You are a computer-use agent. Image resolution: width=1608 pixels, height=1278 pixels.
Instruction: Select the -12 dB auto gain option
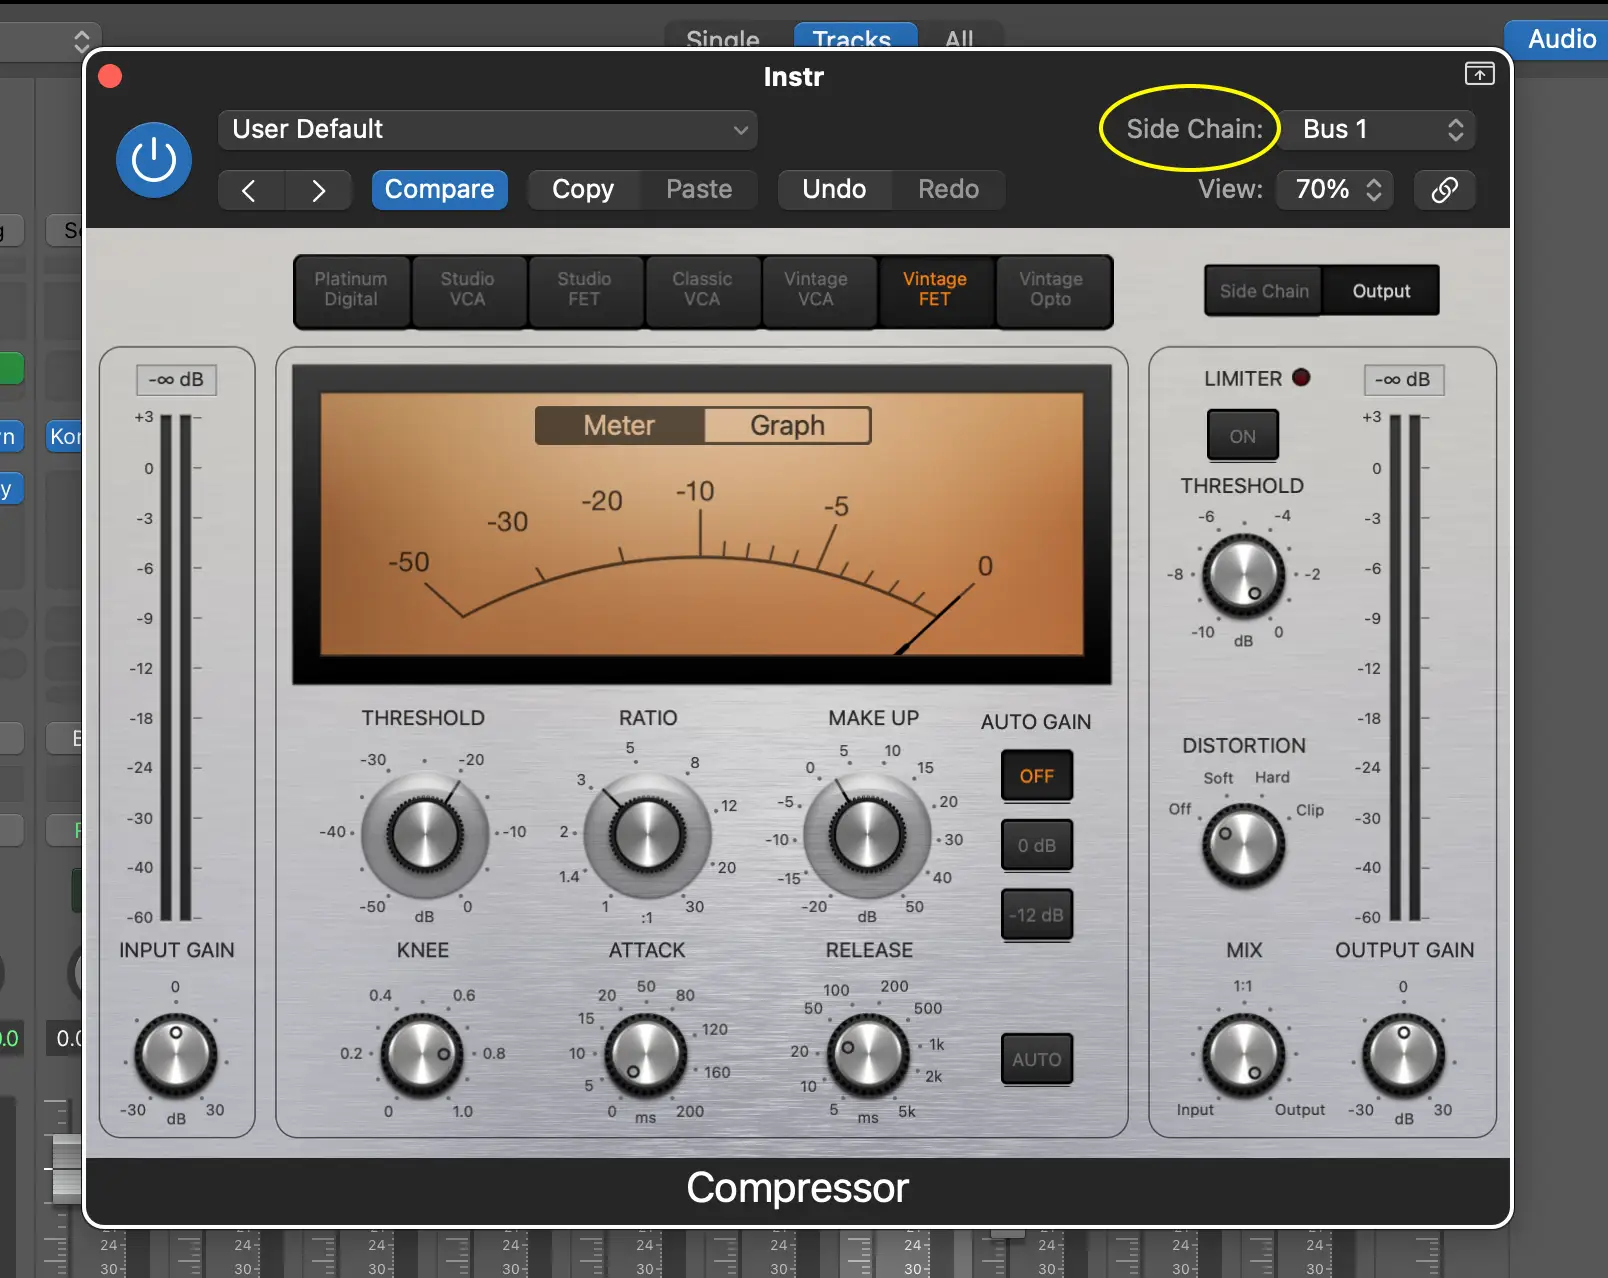pos(1036,915)
